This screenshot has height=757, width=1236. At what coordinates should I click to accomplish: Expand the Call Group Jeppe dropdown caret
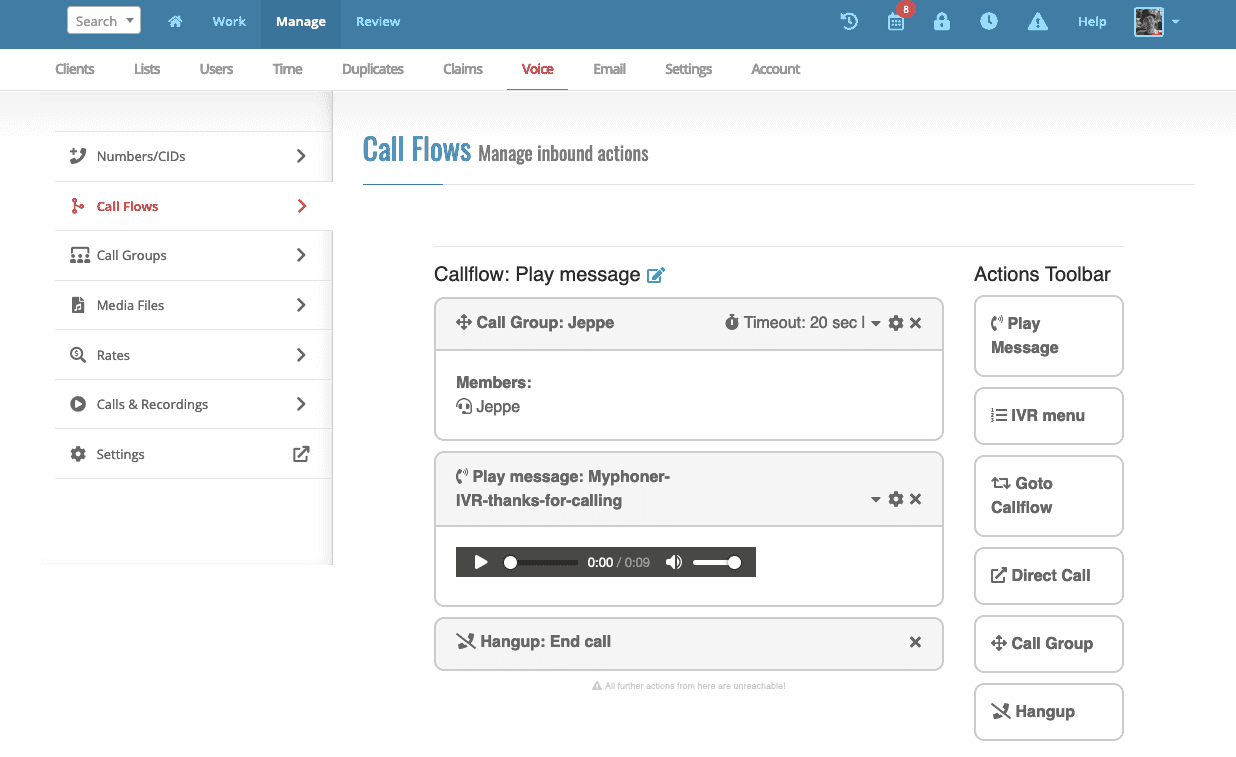pyautogui.click(x=876, y=323)
